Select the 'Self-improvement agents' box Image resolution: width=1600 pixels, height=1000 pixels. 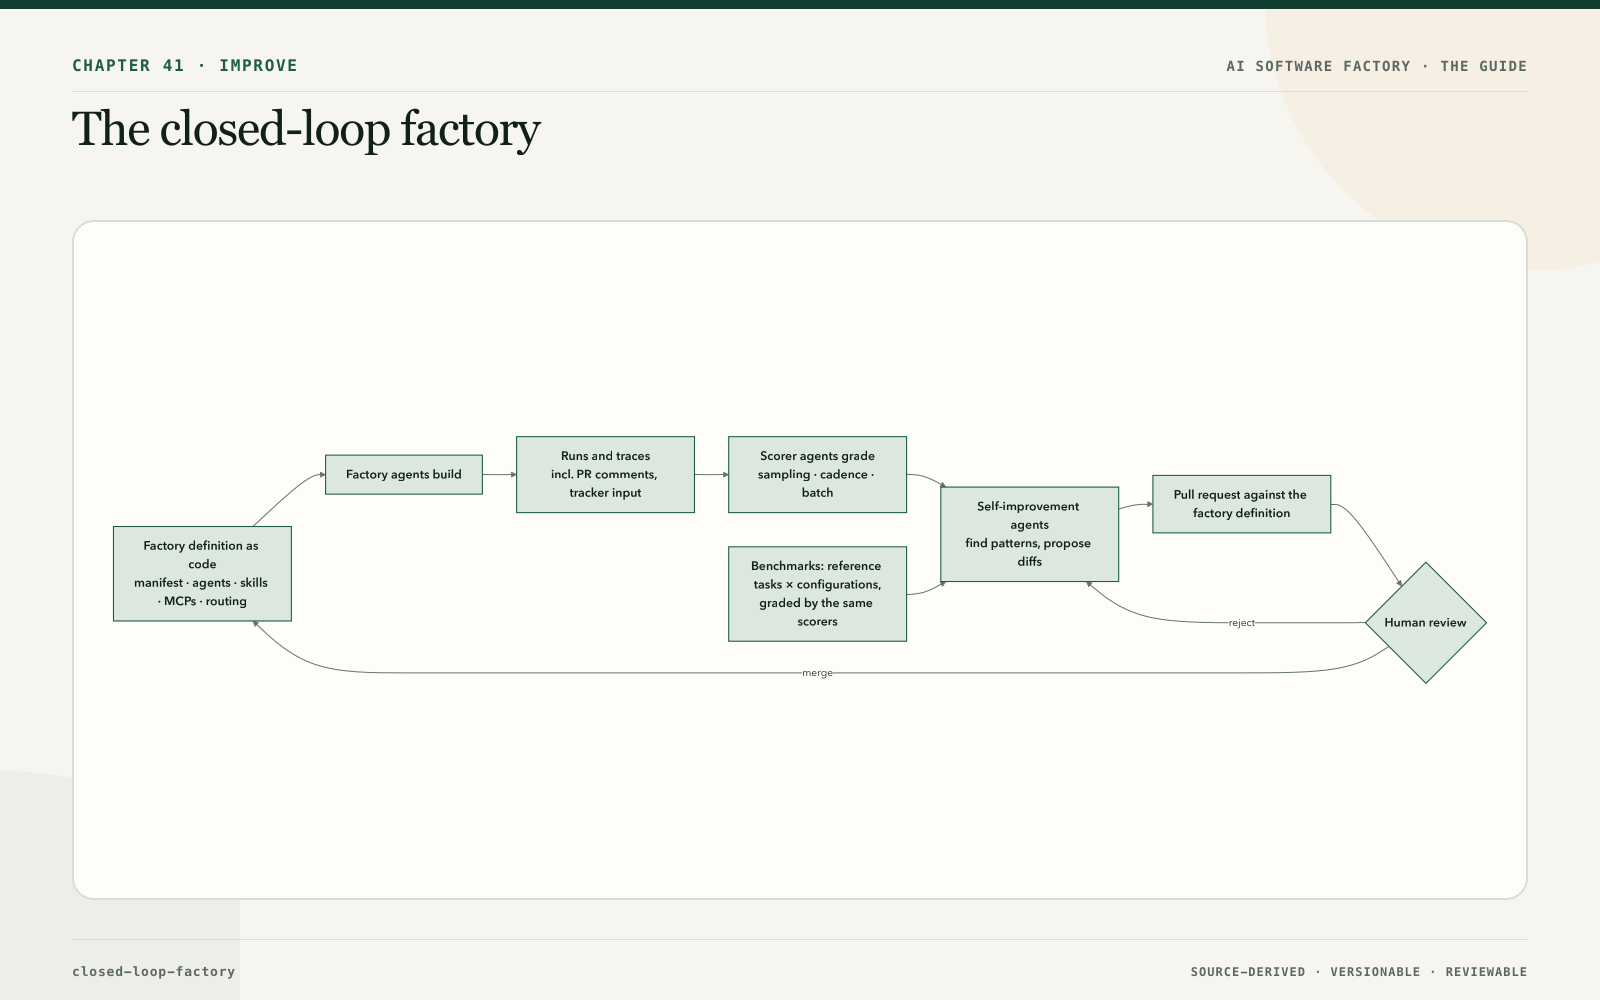coord(1029,534)
